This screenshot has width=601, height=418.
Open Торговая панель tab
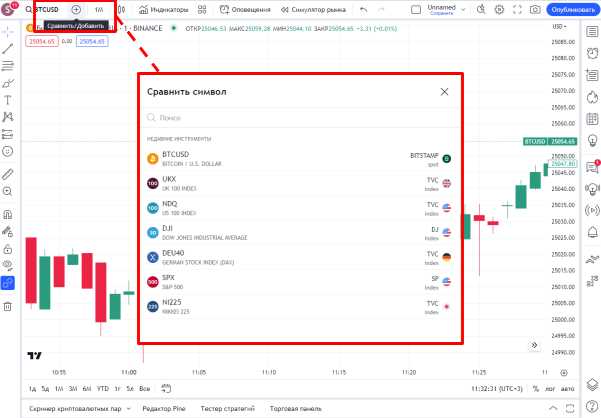[296, 408]
